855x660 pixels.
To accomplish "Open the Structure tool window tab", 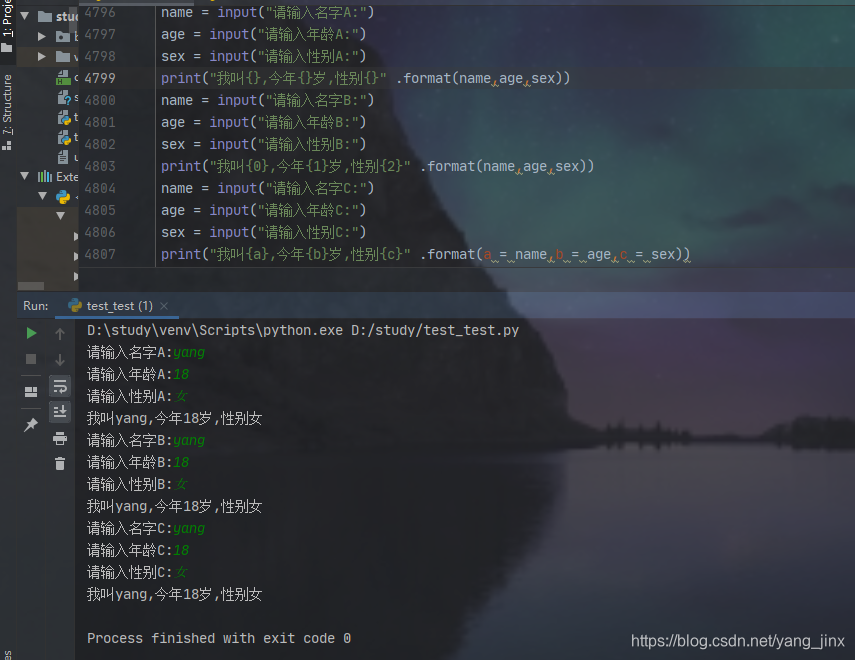I will (7, 111).
